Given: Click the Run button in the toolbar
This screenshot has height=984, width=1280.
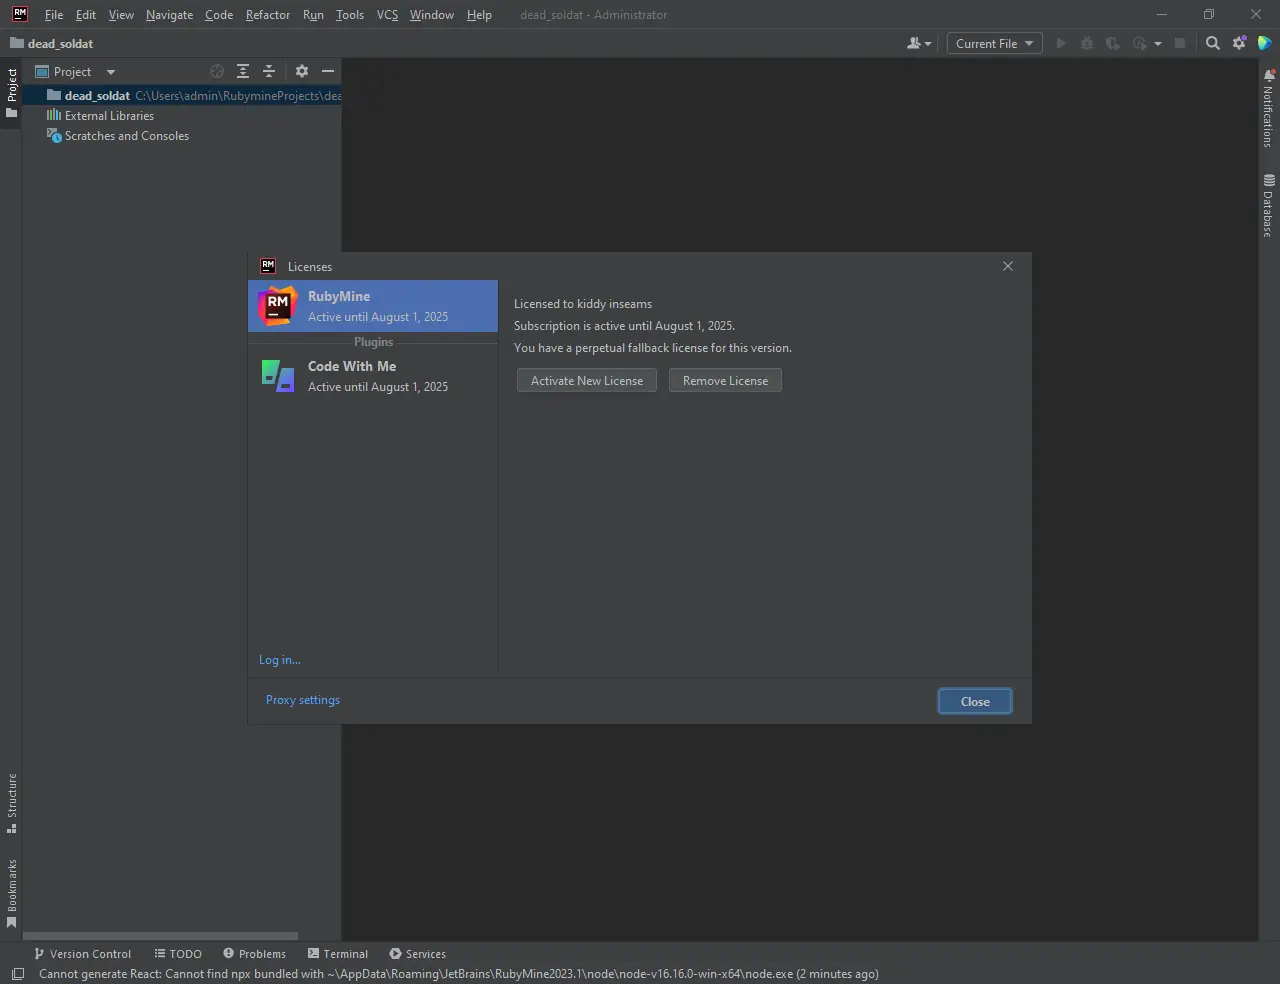Looking at the screenshot, I should [1061, 43].
